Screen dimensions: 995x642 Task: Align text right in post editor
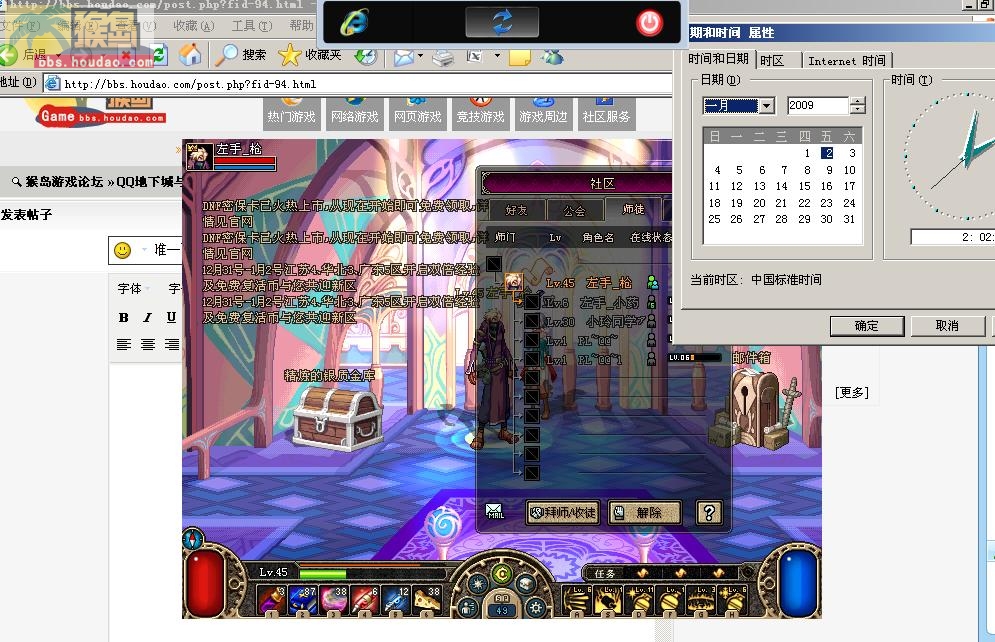171,344
